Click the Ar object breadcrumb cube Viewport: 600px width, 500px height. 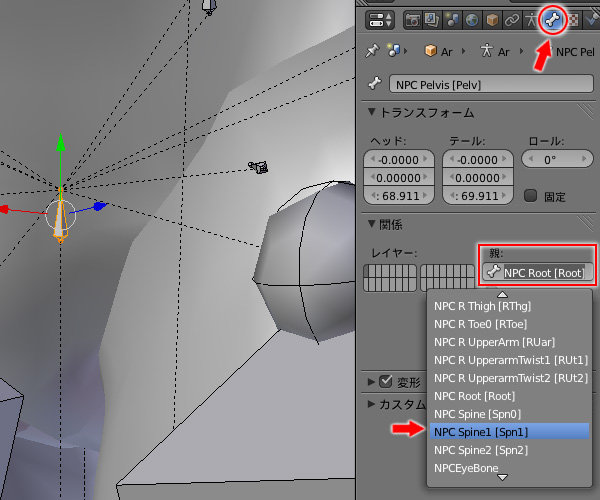pyautogui.click(x=431, y=50)
